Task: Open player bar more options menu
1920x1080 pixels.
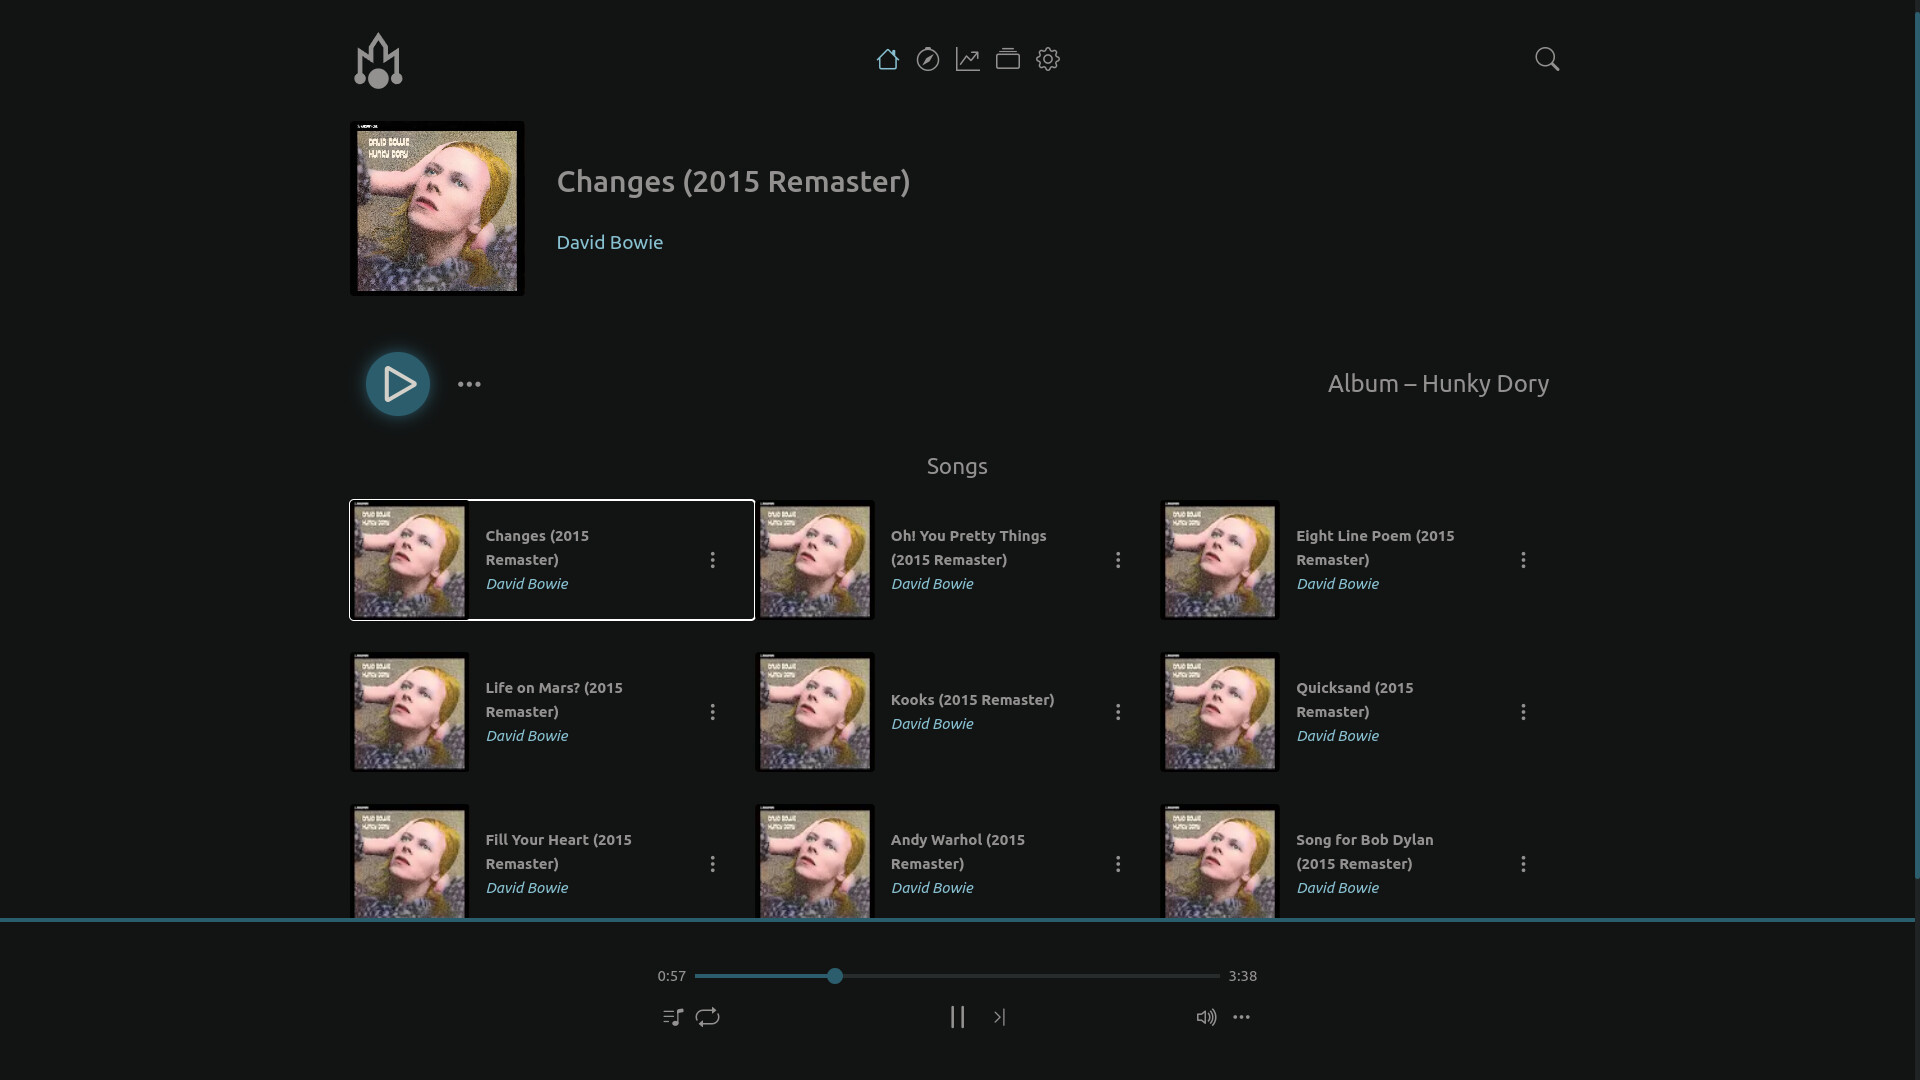Action: click(1241, 1017)
